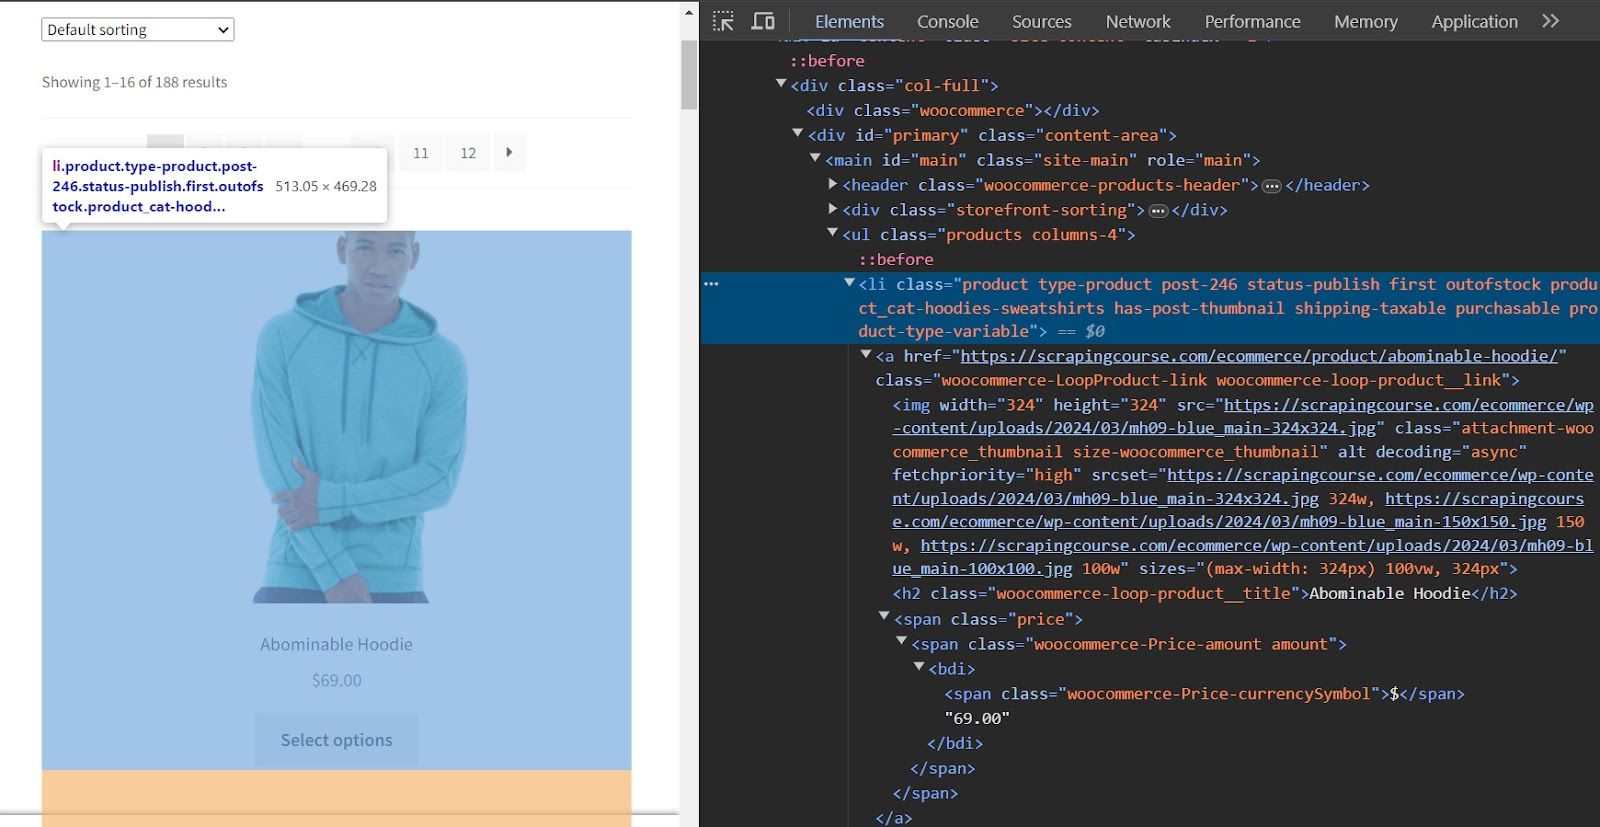Select the Price-currencySymbol span node
Image resolution: width=1600 pixels, height=827 pixels.
point(1204,694)
